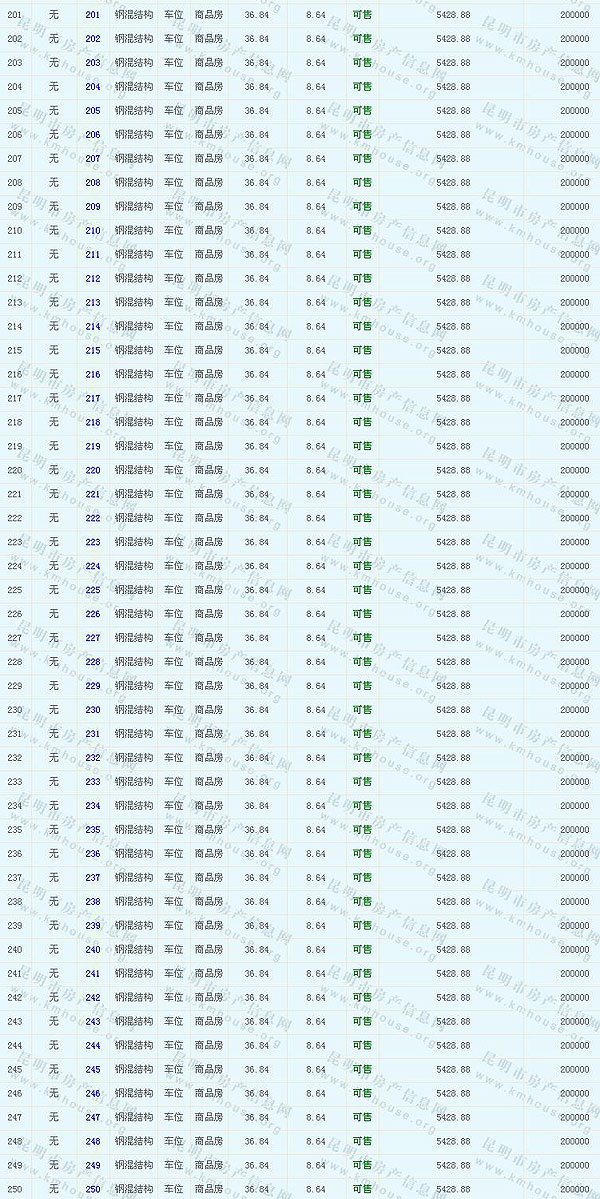600x1199 pixels.
Task: Select the 可售 status in row 248
Action: (362, 1142)
